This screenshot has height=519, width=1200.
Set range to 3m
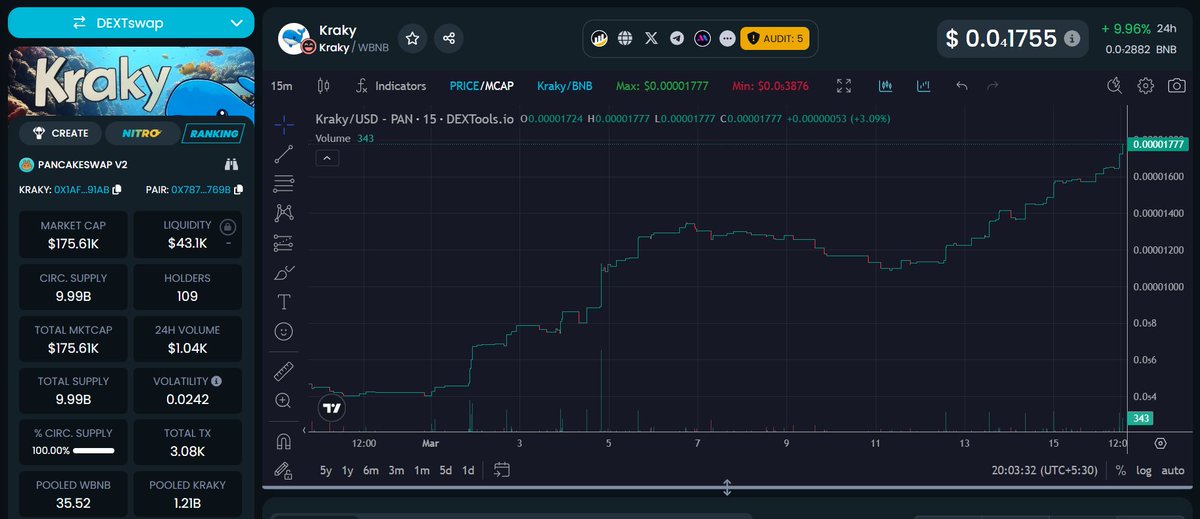click(396, 470)
